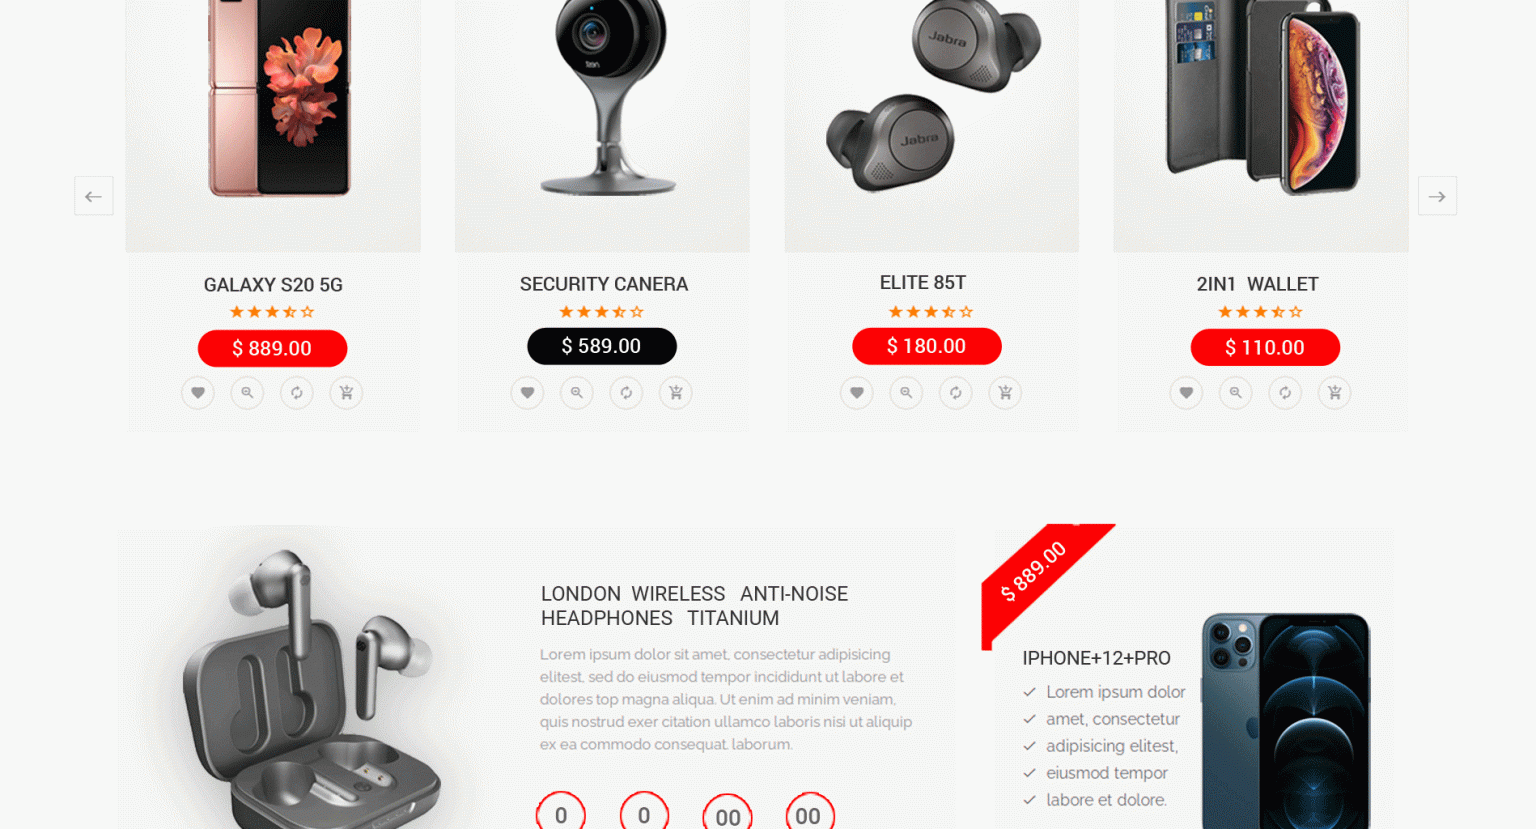Add Elite 85T to wishlist

(x=857, y=393)
